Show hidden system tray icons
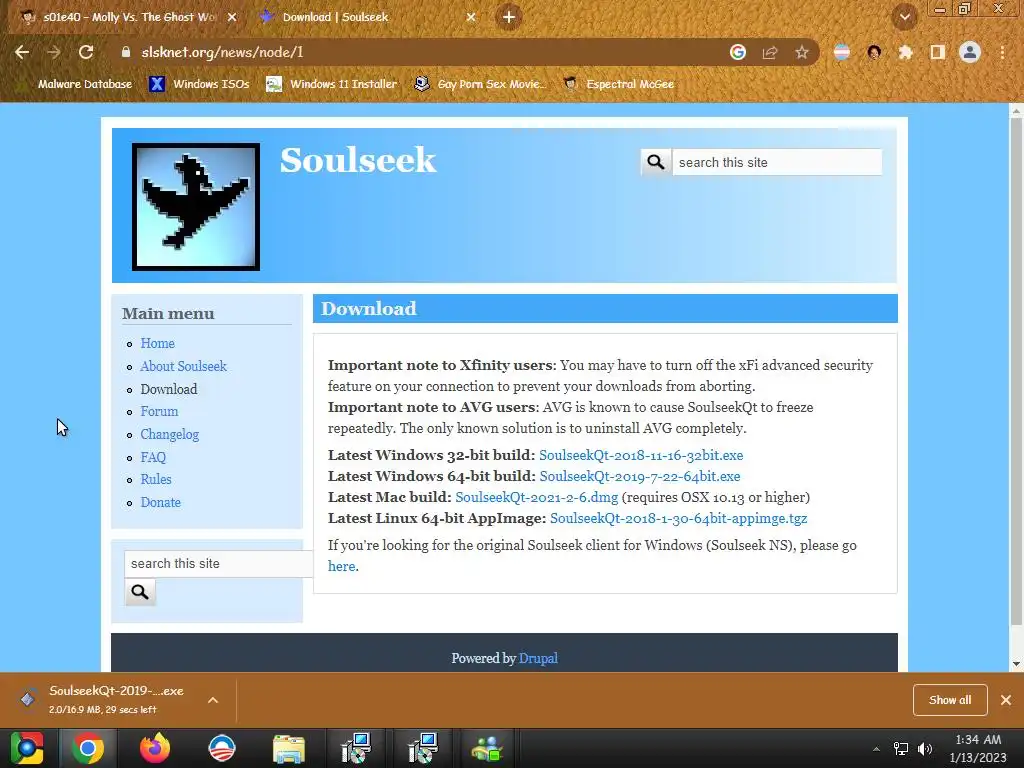 coord(876,749)
